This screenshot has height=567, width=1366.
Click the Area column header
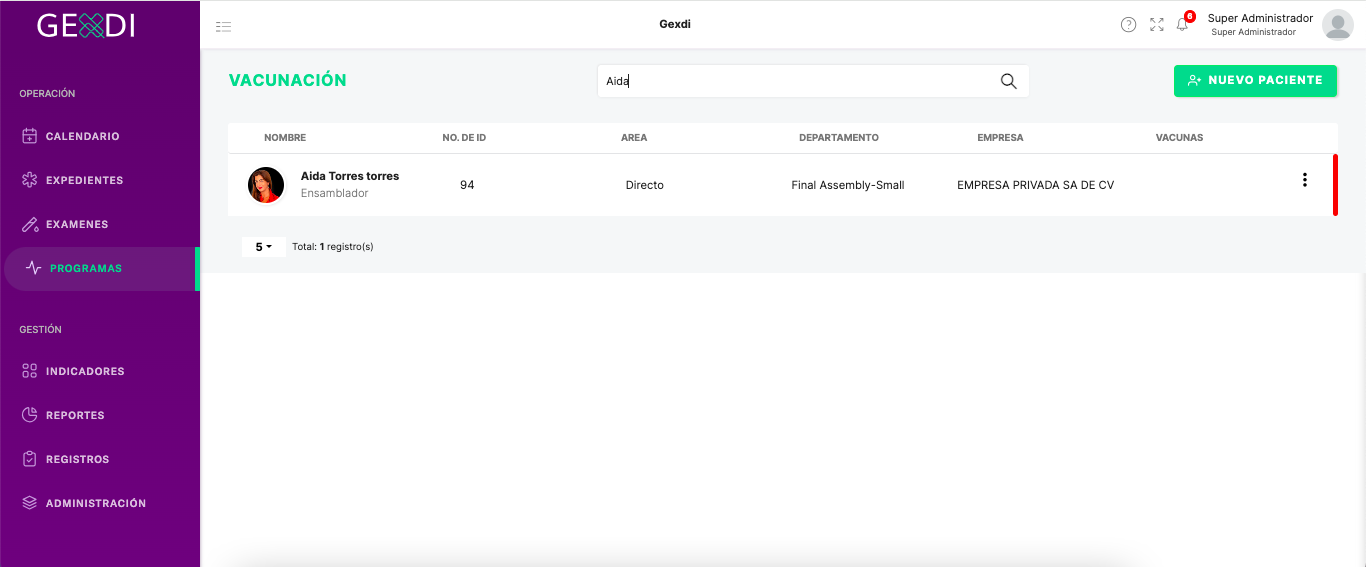click(634, 138)
